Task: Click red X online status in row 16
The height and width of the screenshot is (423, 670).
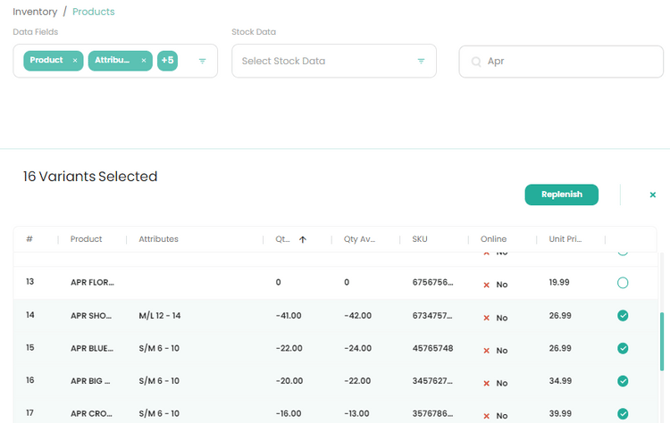Action: (486, 382)
